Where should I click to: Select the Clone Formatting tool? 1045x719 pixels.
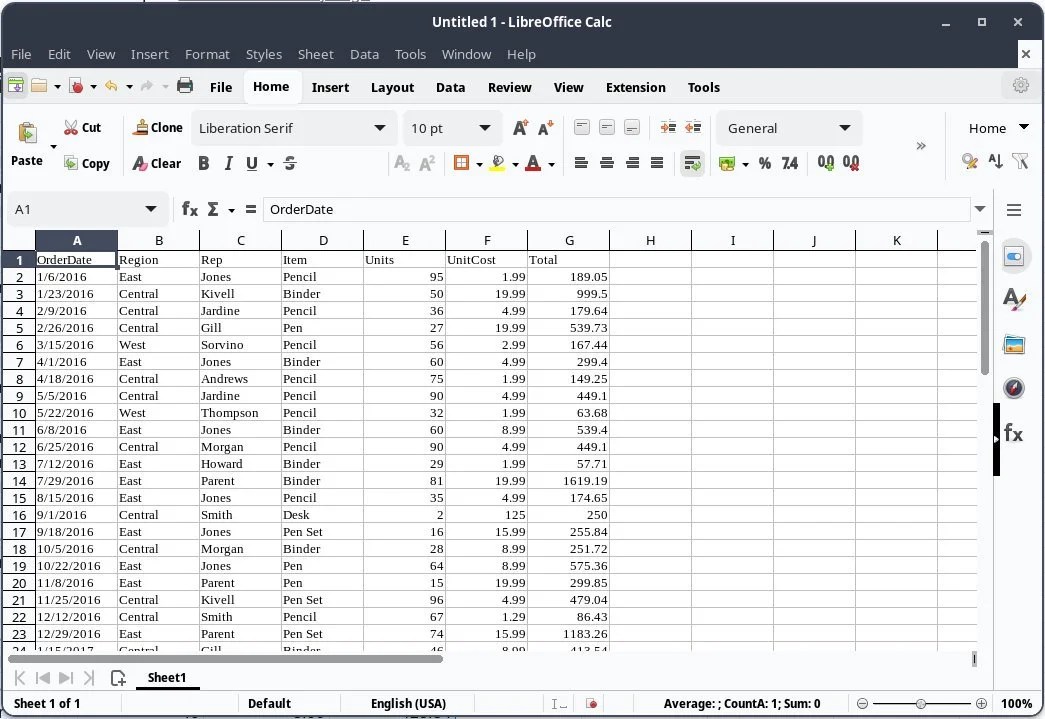point(157,127)
